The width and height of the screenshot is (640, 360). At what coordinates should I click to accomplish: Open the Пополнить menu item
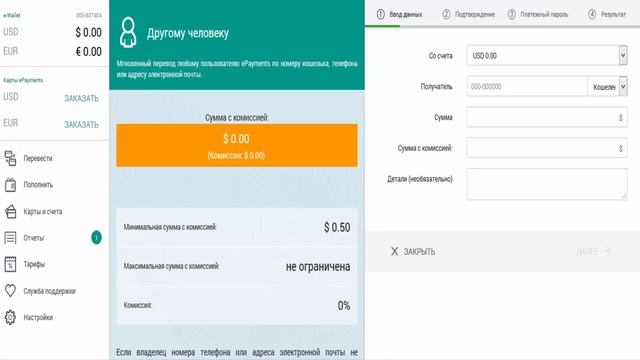tap(38, 185)
